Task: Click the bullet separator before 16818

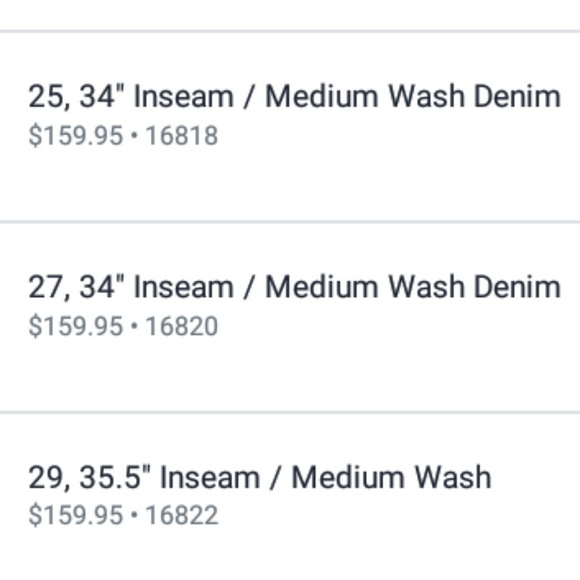Action: [x=134, y=135]
